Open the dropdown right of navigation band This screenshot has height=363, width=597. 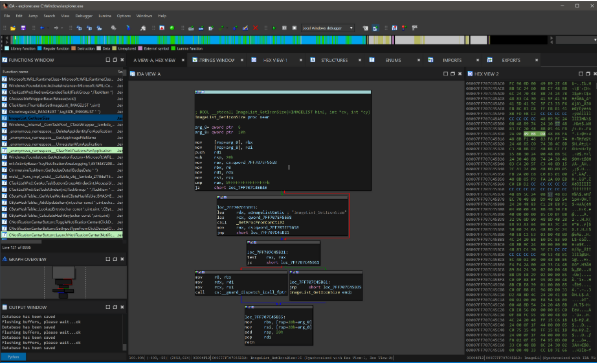(595, 40)
